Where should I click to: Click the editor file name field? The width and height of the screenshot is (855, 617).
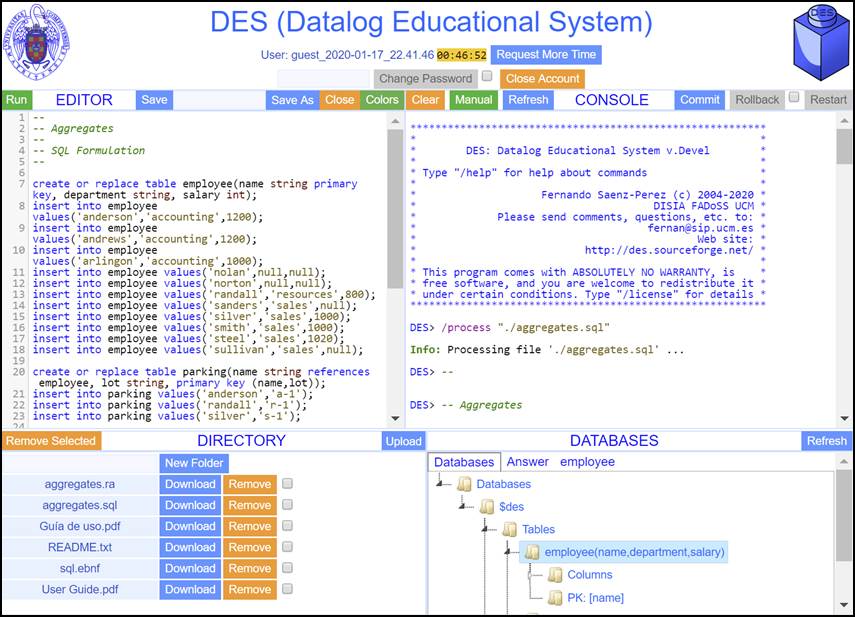coord(219,100)
